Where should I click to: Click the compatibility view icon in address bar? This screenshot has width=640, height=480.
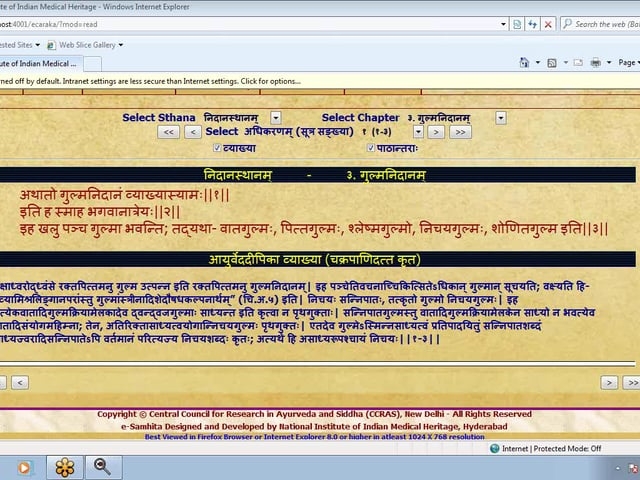[517, 24]
